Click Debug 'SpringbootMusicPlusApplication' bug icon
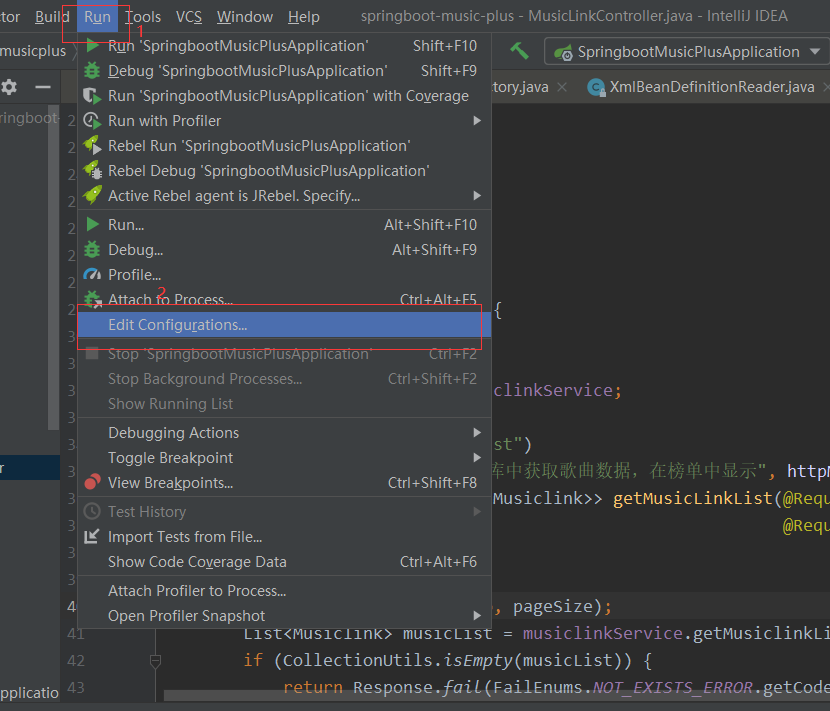830x711 pixels. coord(93,70)
